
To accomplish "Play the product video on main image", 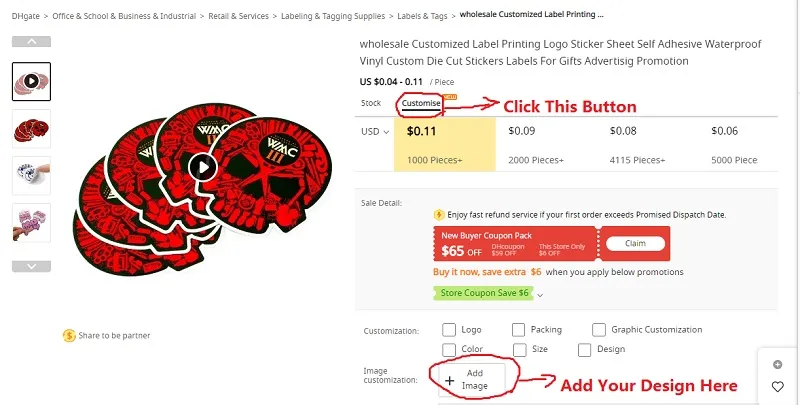I will tap(203, 167).
